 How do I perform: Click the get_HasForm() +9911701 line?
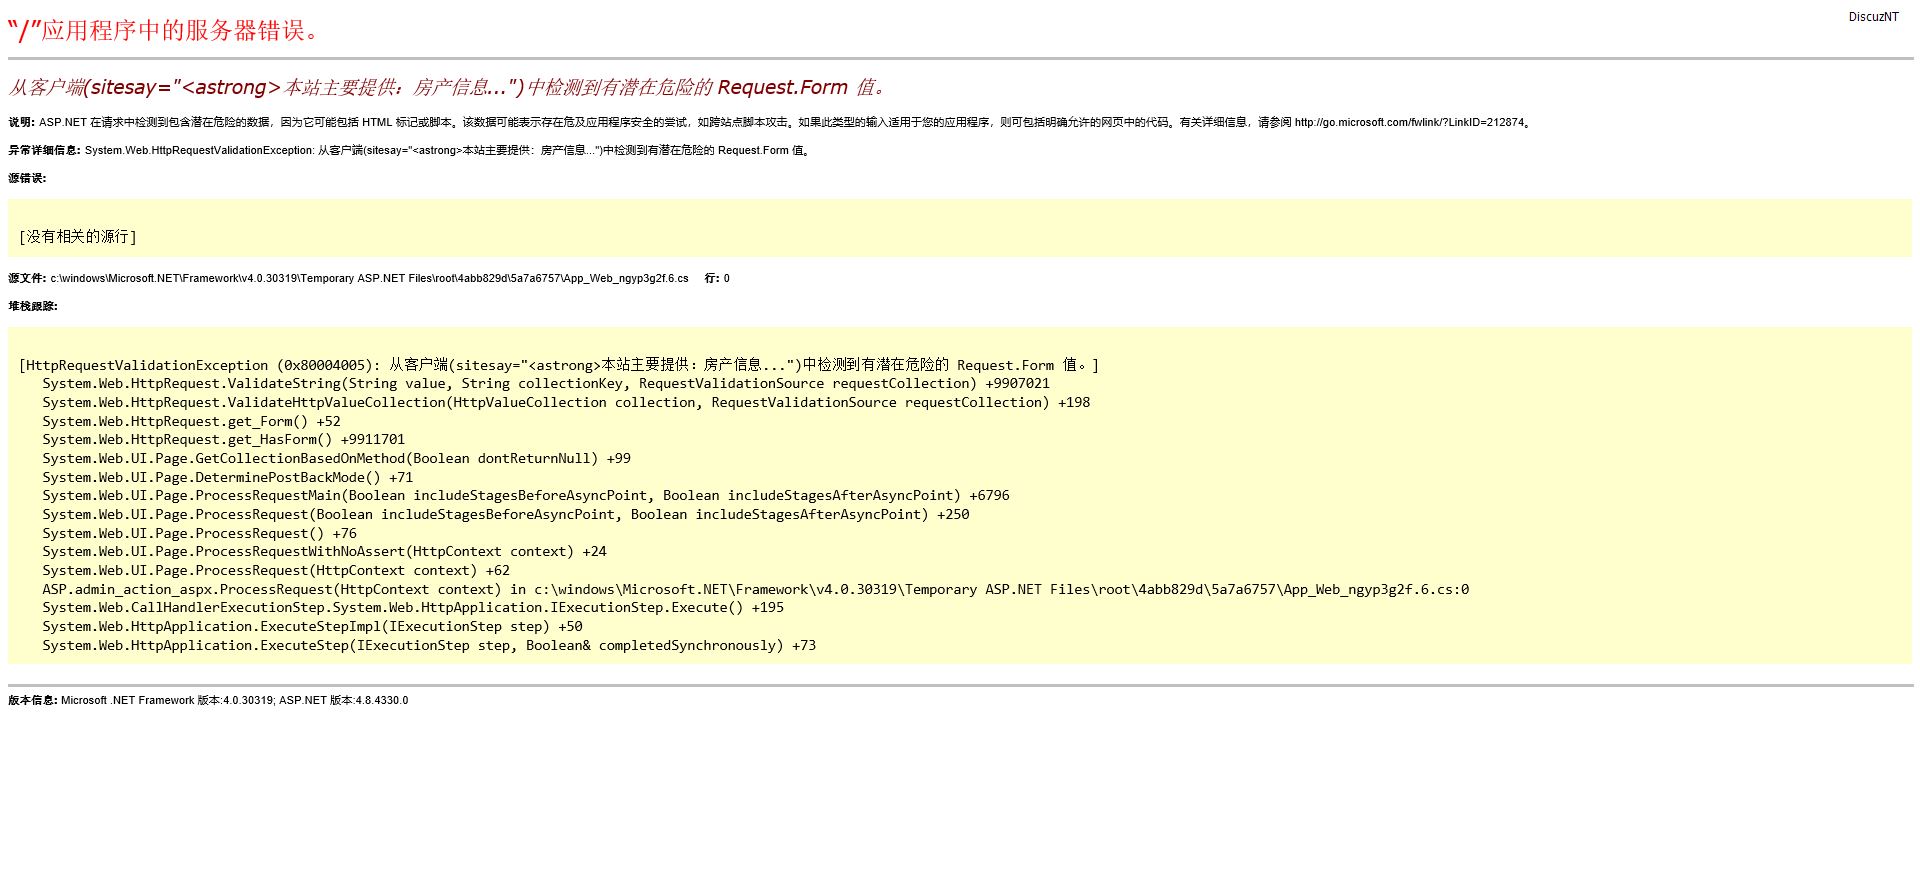[223, 440]
